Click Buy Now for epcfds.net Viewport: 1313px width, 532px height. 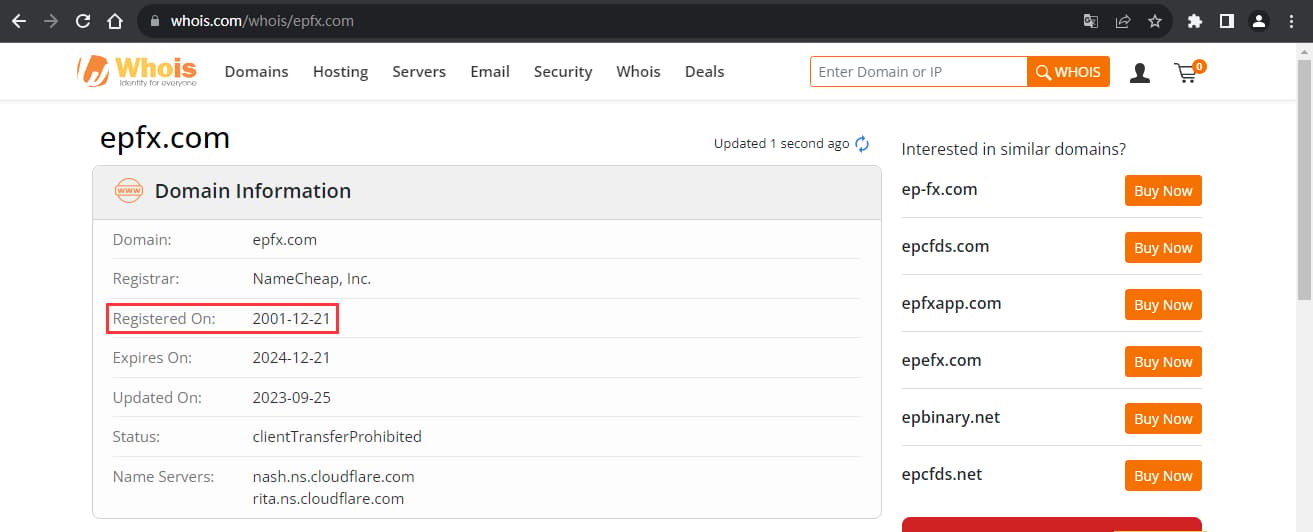[1163, 476]
